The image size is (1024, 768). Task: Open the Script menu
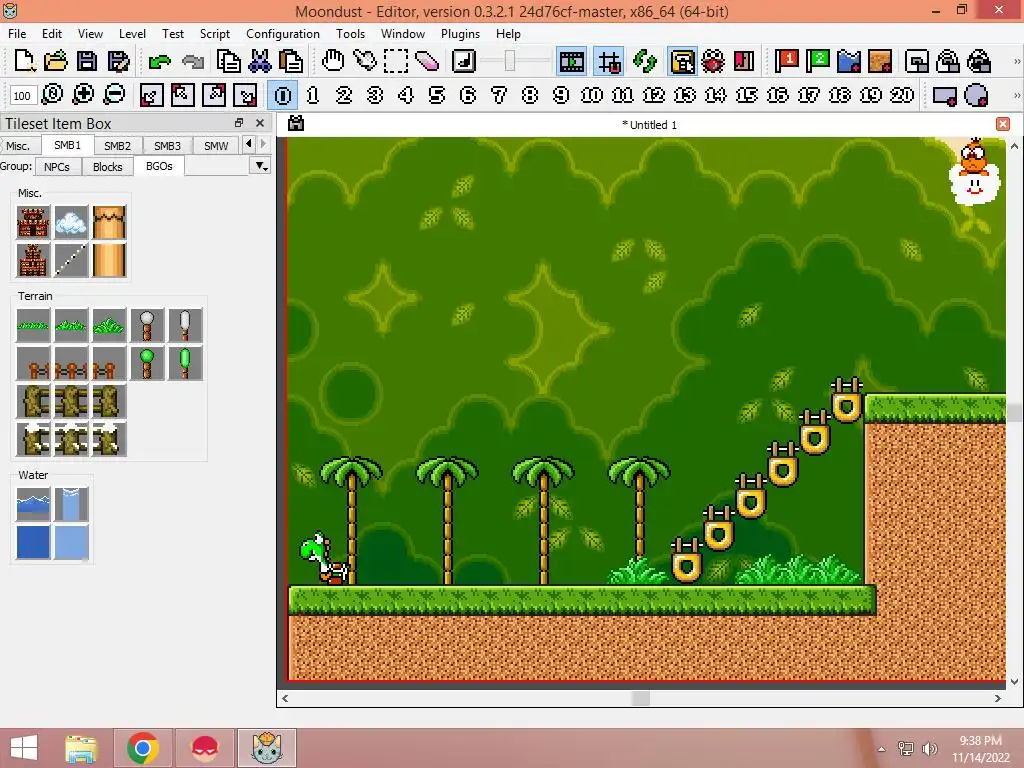tap(215, 34)
